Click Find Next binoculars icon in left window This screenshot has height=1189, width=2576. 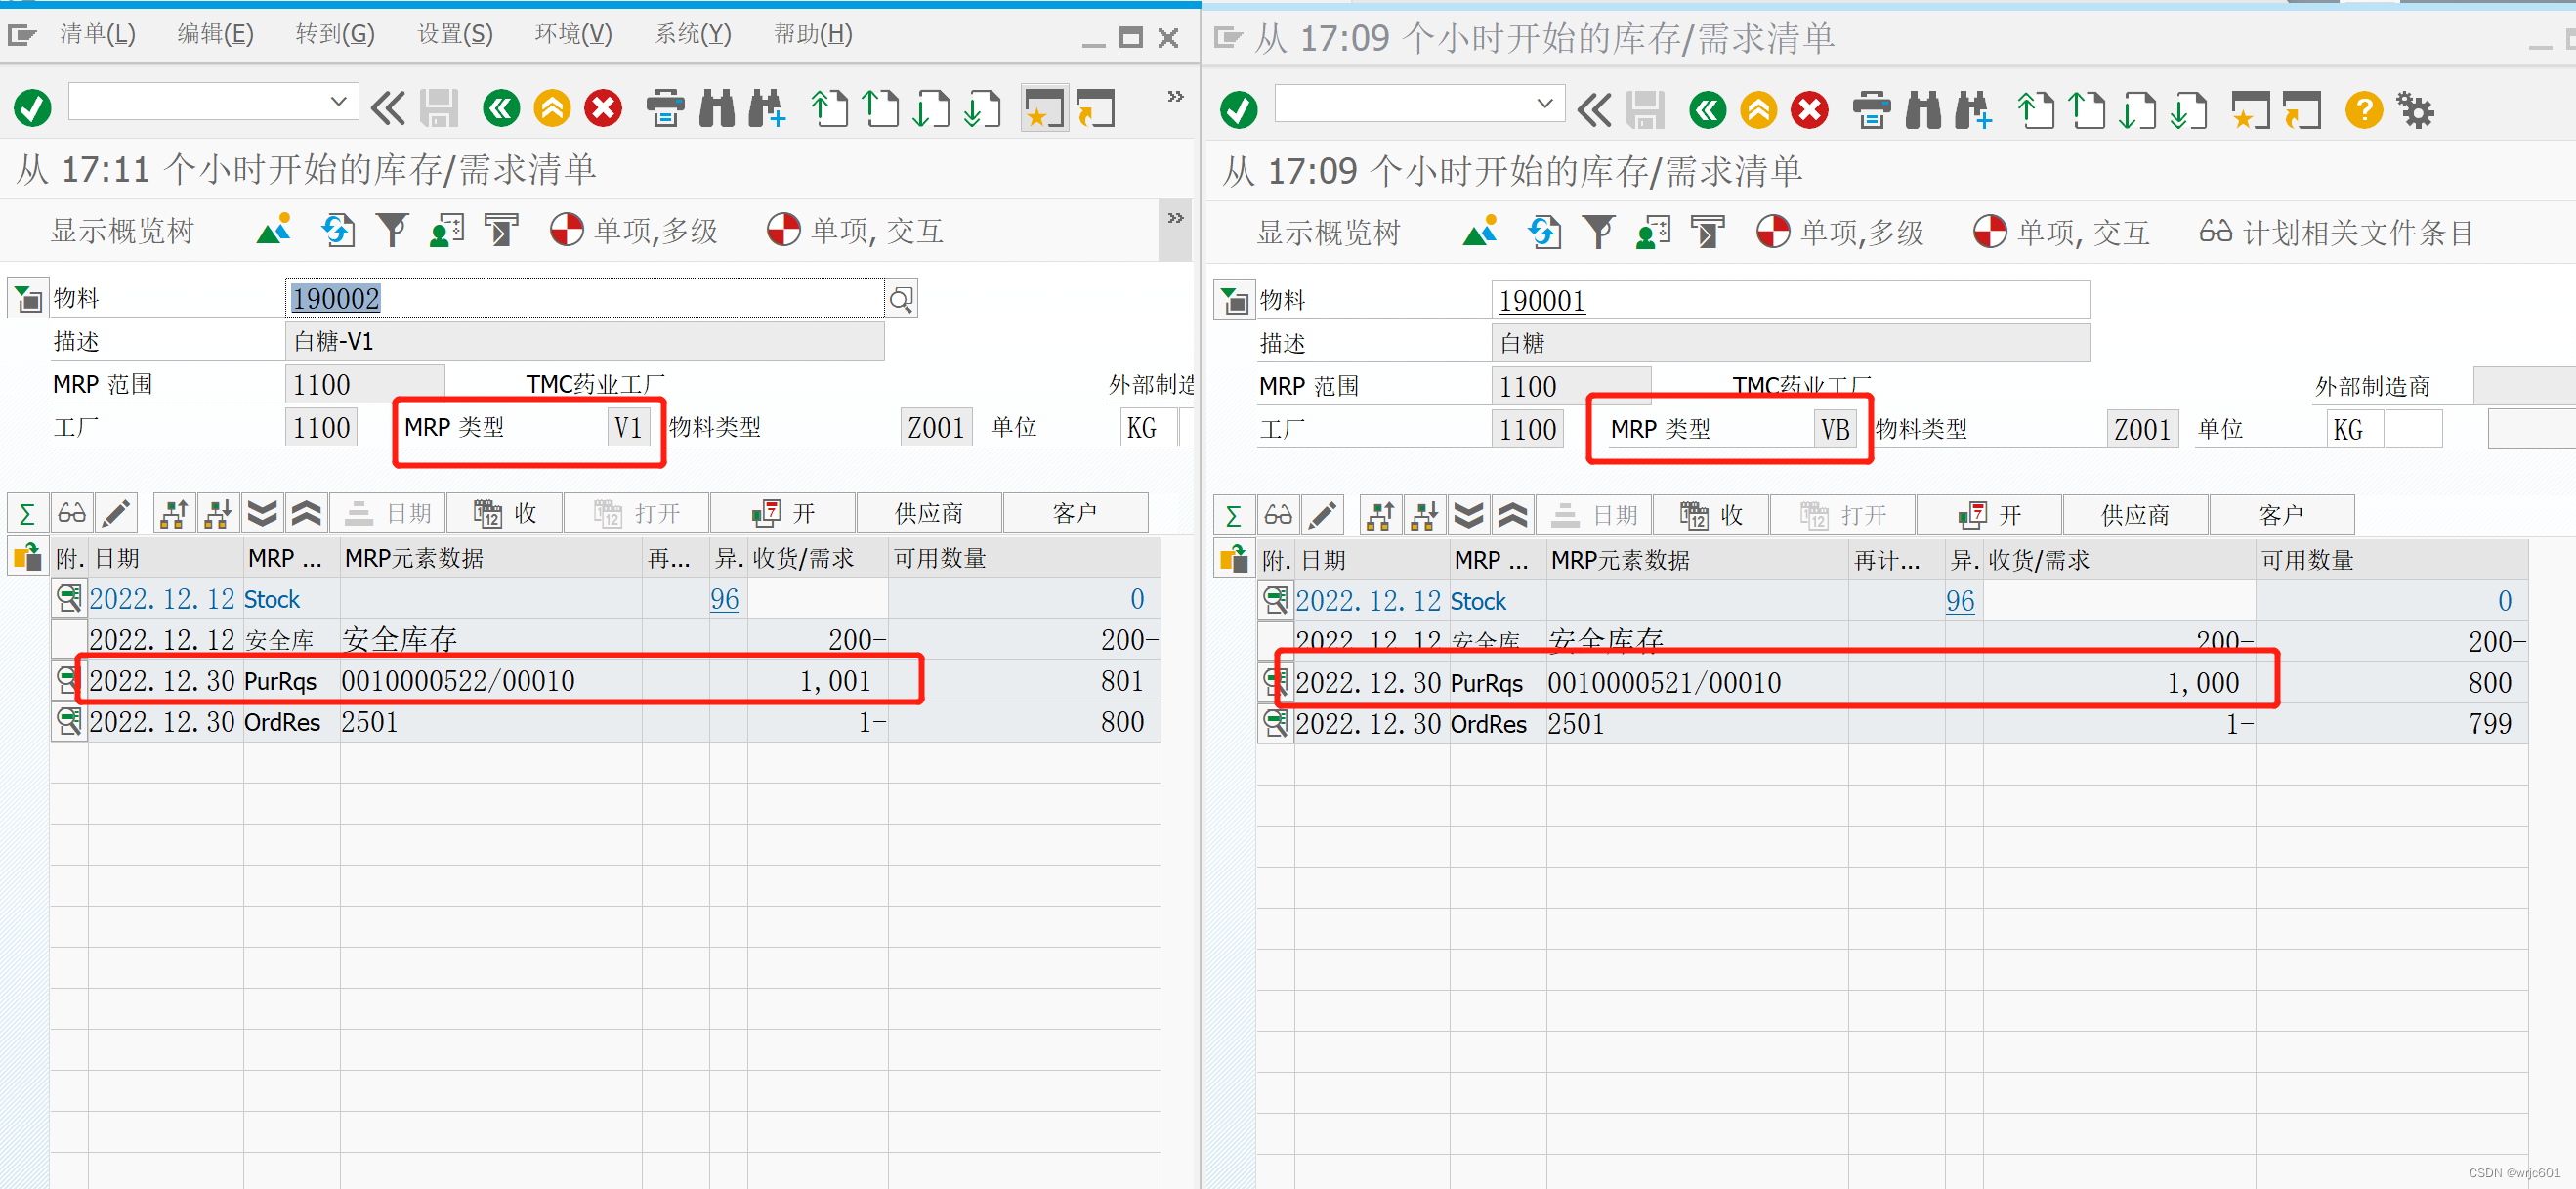766,107
